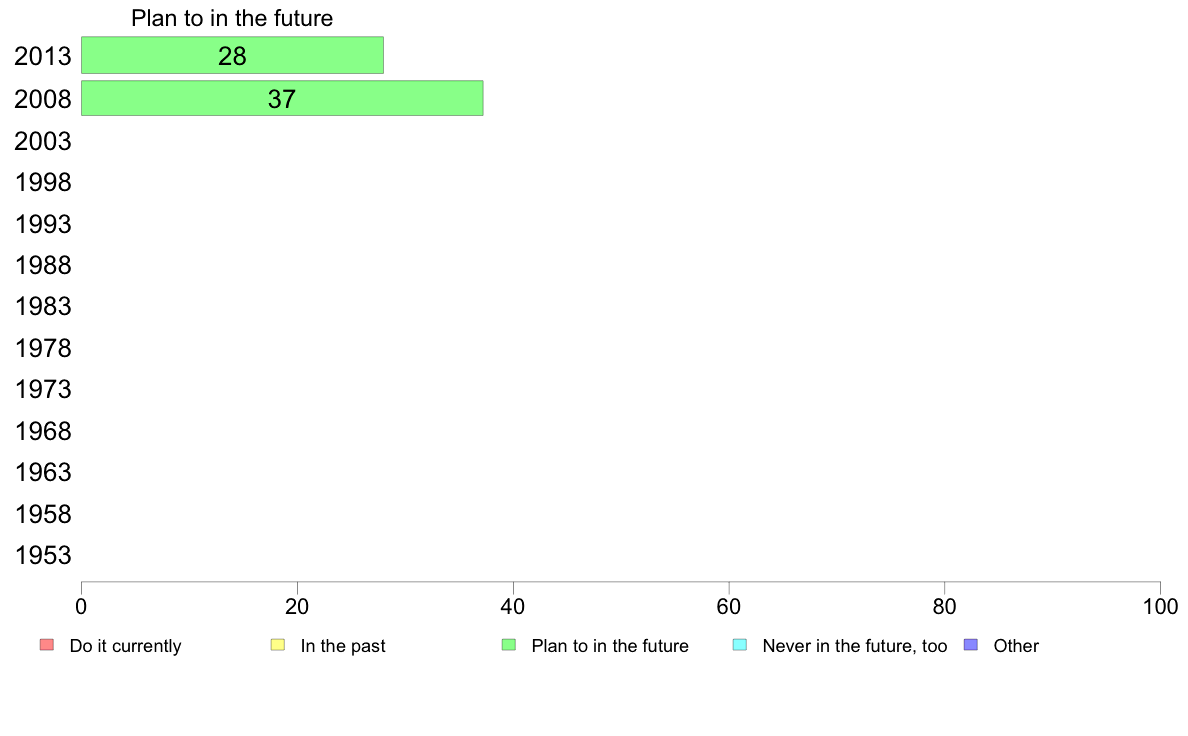Click the green Plan to in the future swatch
The width and height of the screenshot is (1188, 736).
(509, 645)
